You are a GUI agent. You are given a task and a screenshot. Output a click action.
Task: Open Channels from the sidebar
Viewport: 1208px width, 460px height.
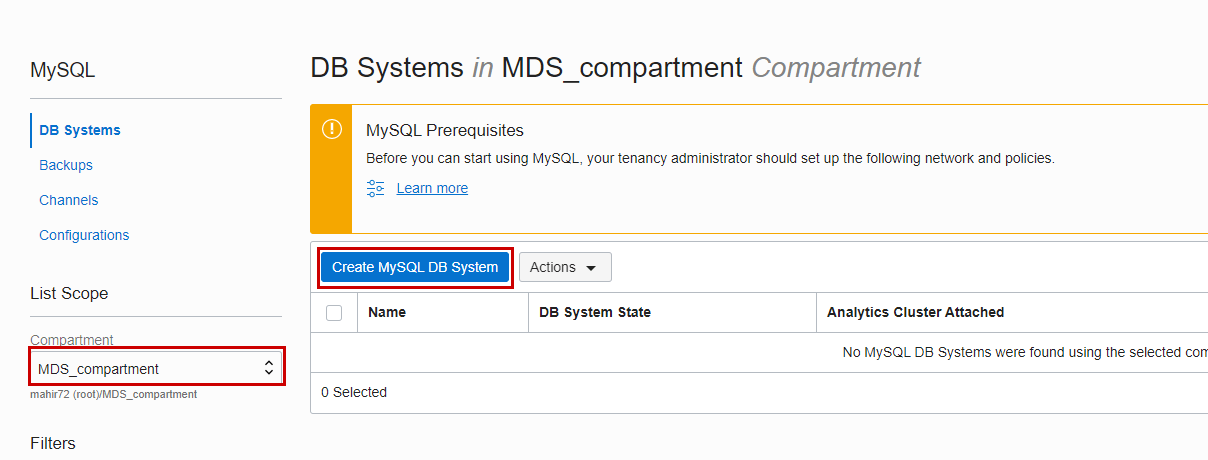coord(69,200)
